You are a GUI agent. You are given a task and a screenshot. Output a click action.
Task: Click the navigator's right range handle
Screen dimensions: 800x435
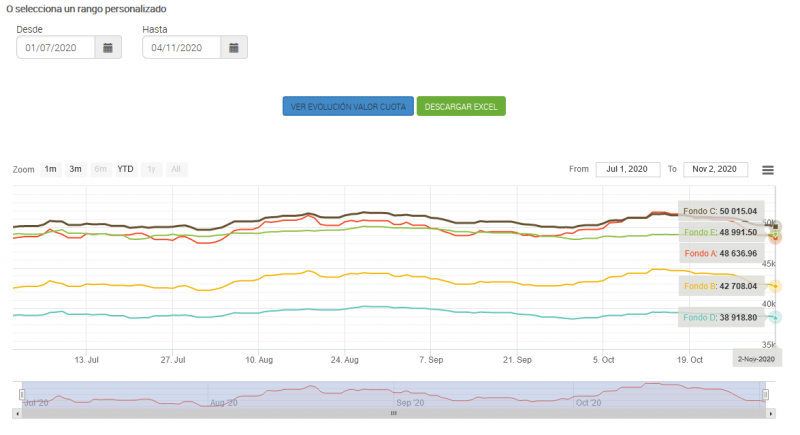coord(765,394)
